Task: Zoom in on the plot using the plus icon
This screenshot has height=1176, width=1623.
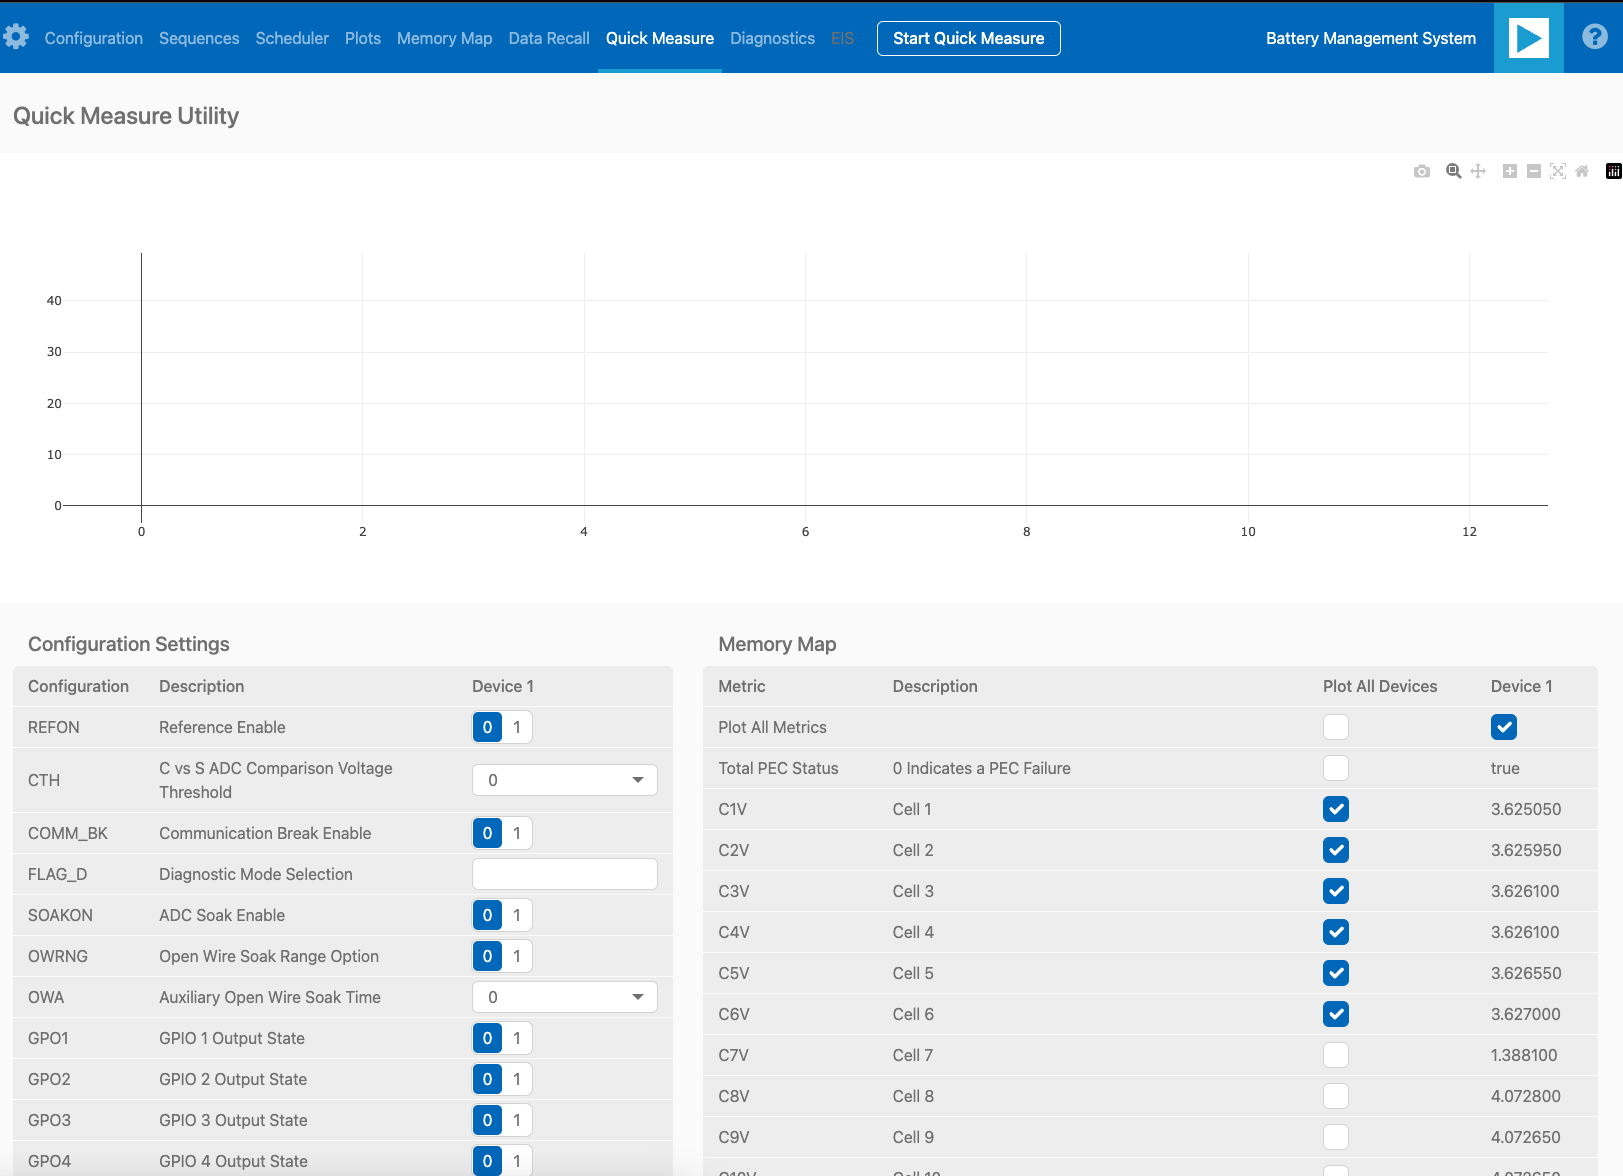Action: [x=1510, y=171]
